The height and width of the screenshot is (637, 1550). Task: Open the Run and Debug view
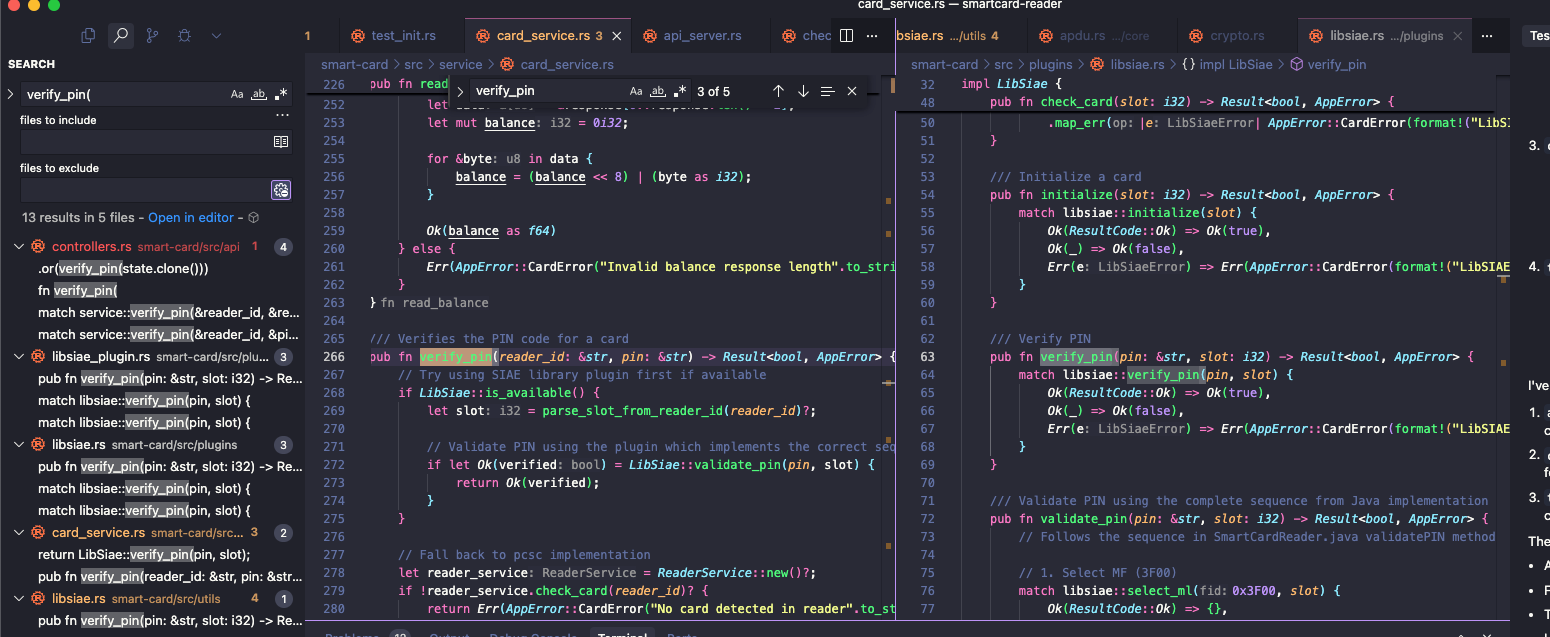click(x=184, y=36)
